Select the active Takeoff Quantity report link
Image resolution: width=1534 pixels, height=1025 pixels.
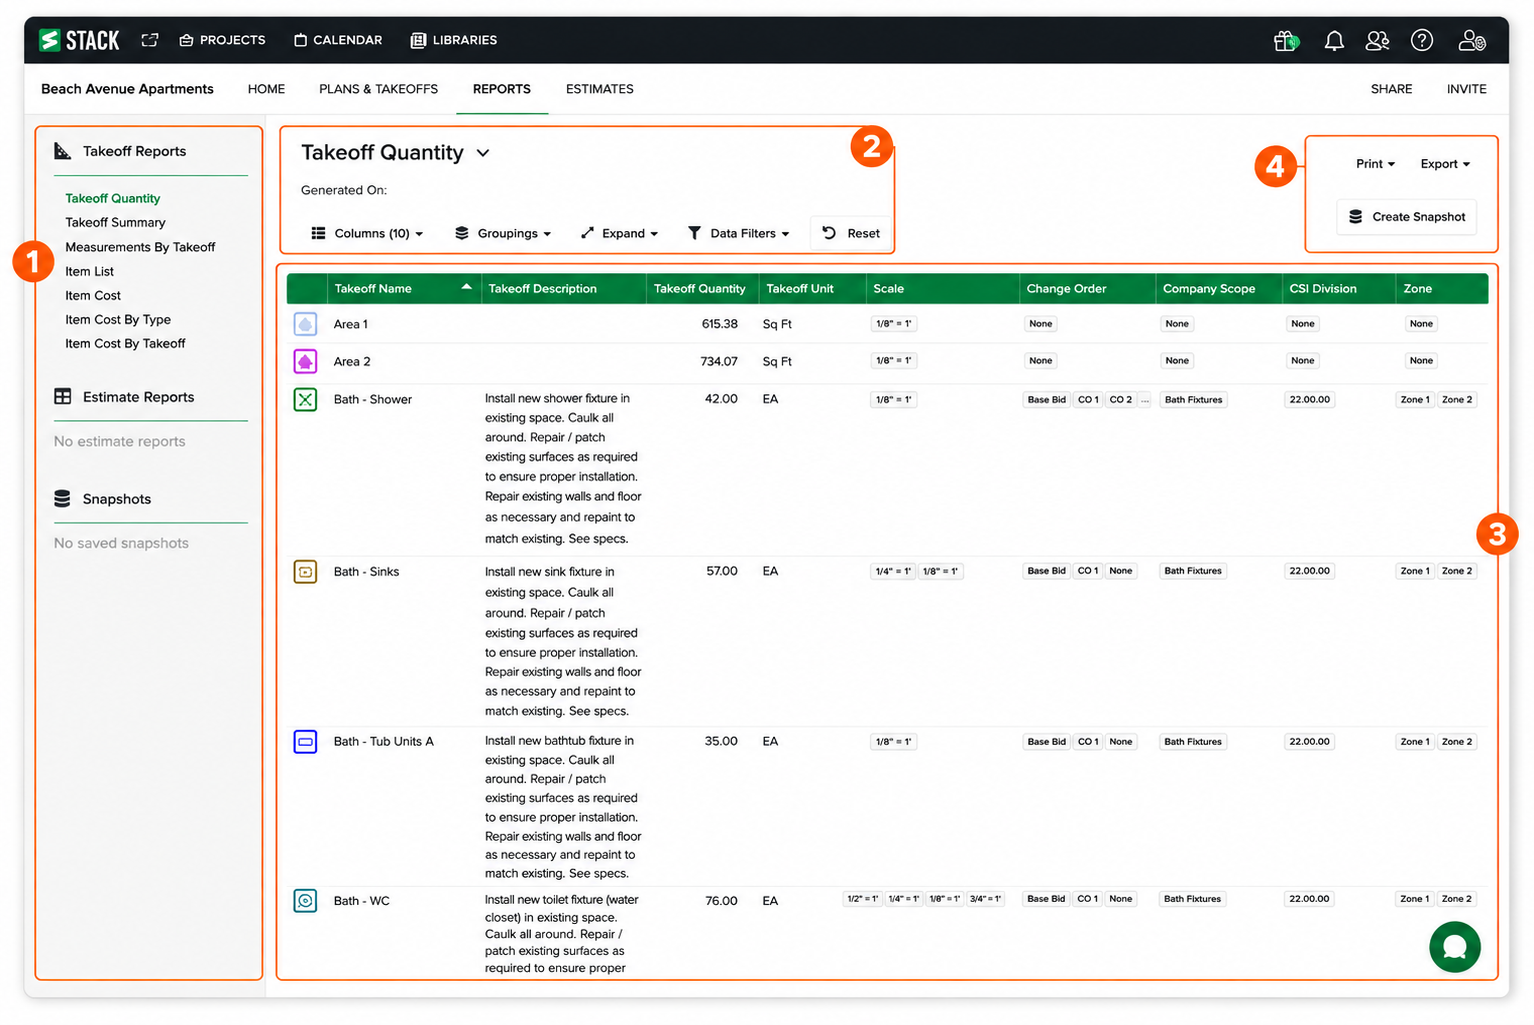coord(112,199)
